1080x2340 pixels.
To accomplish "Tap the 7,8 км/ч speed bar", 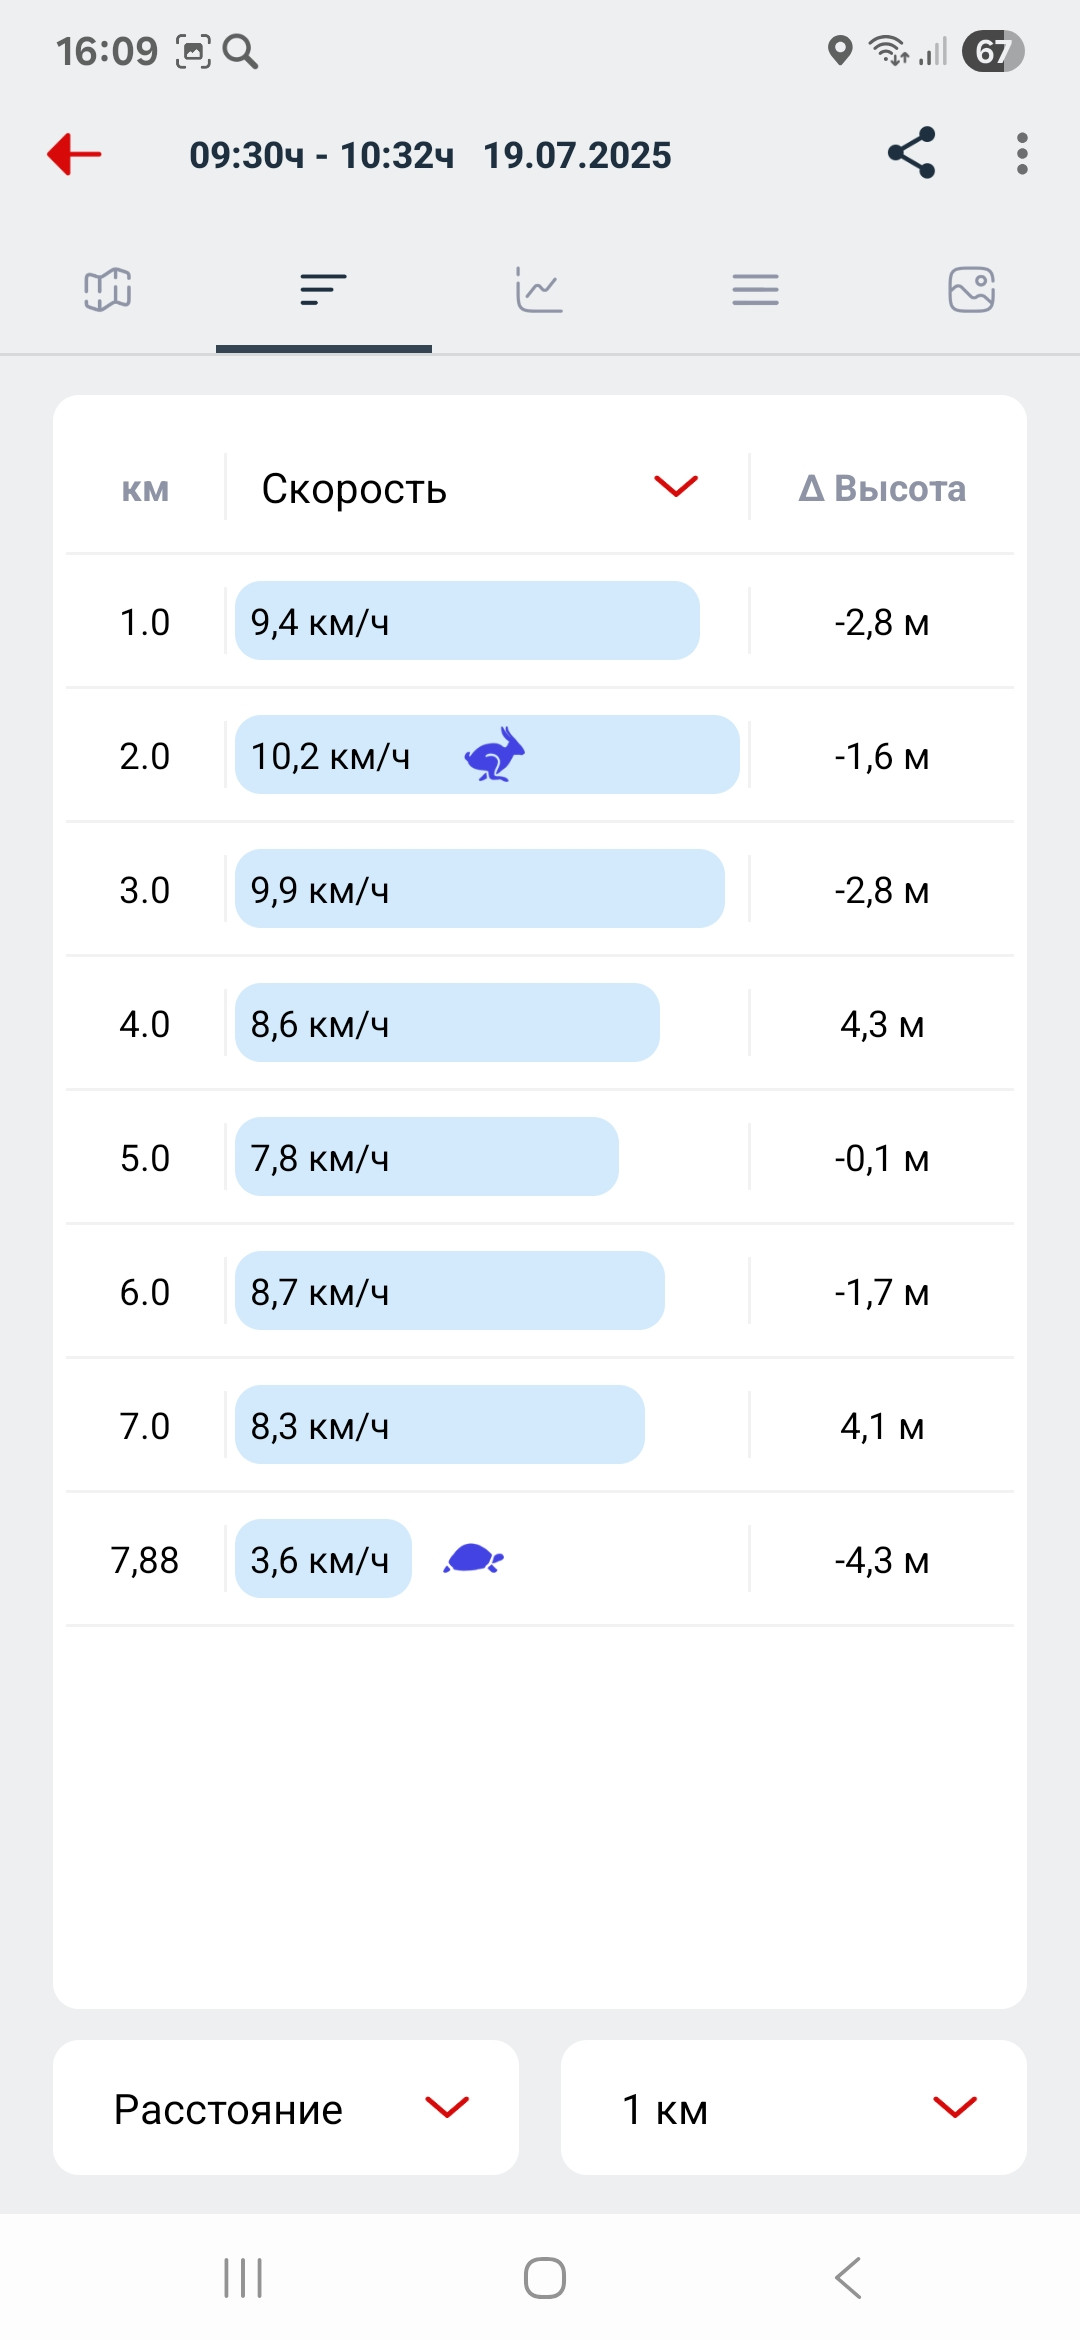I will [x=427, y=1157].
